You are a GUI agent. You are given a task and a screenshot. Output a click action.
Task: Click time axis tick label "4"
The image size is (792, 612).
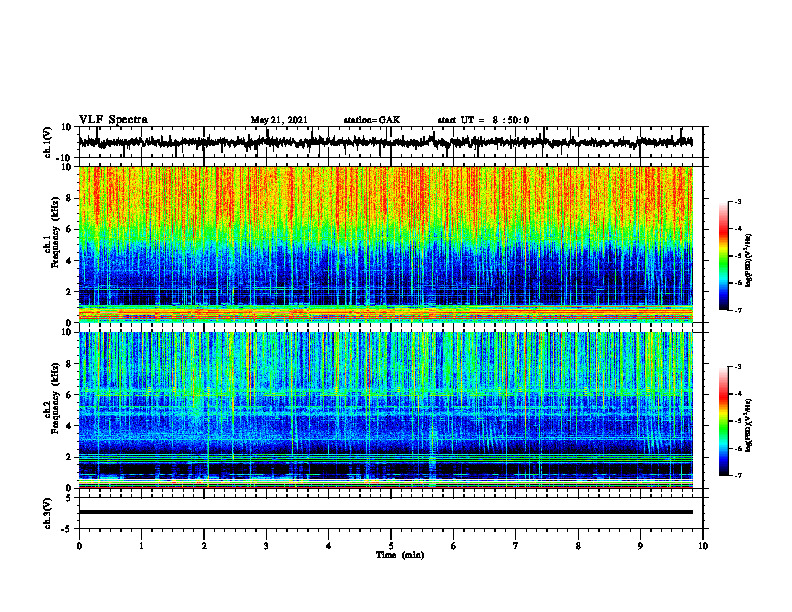329,546
